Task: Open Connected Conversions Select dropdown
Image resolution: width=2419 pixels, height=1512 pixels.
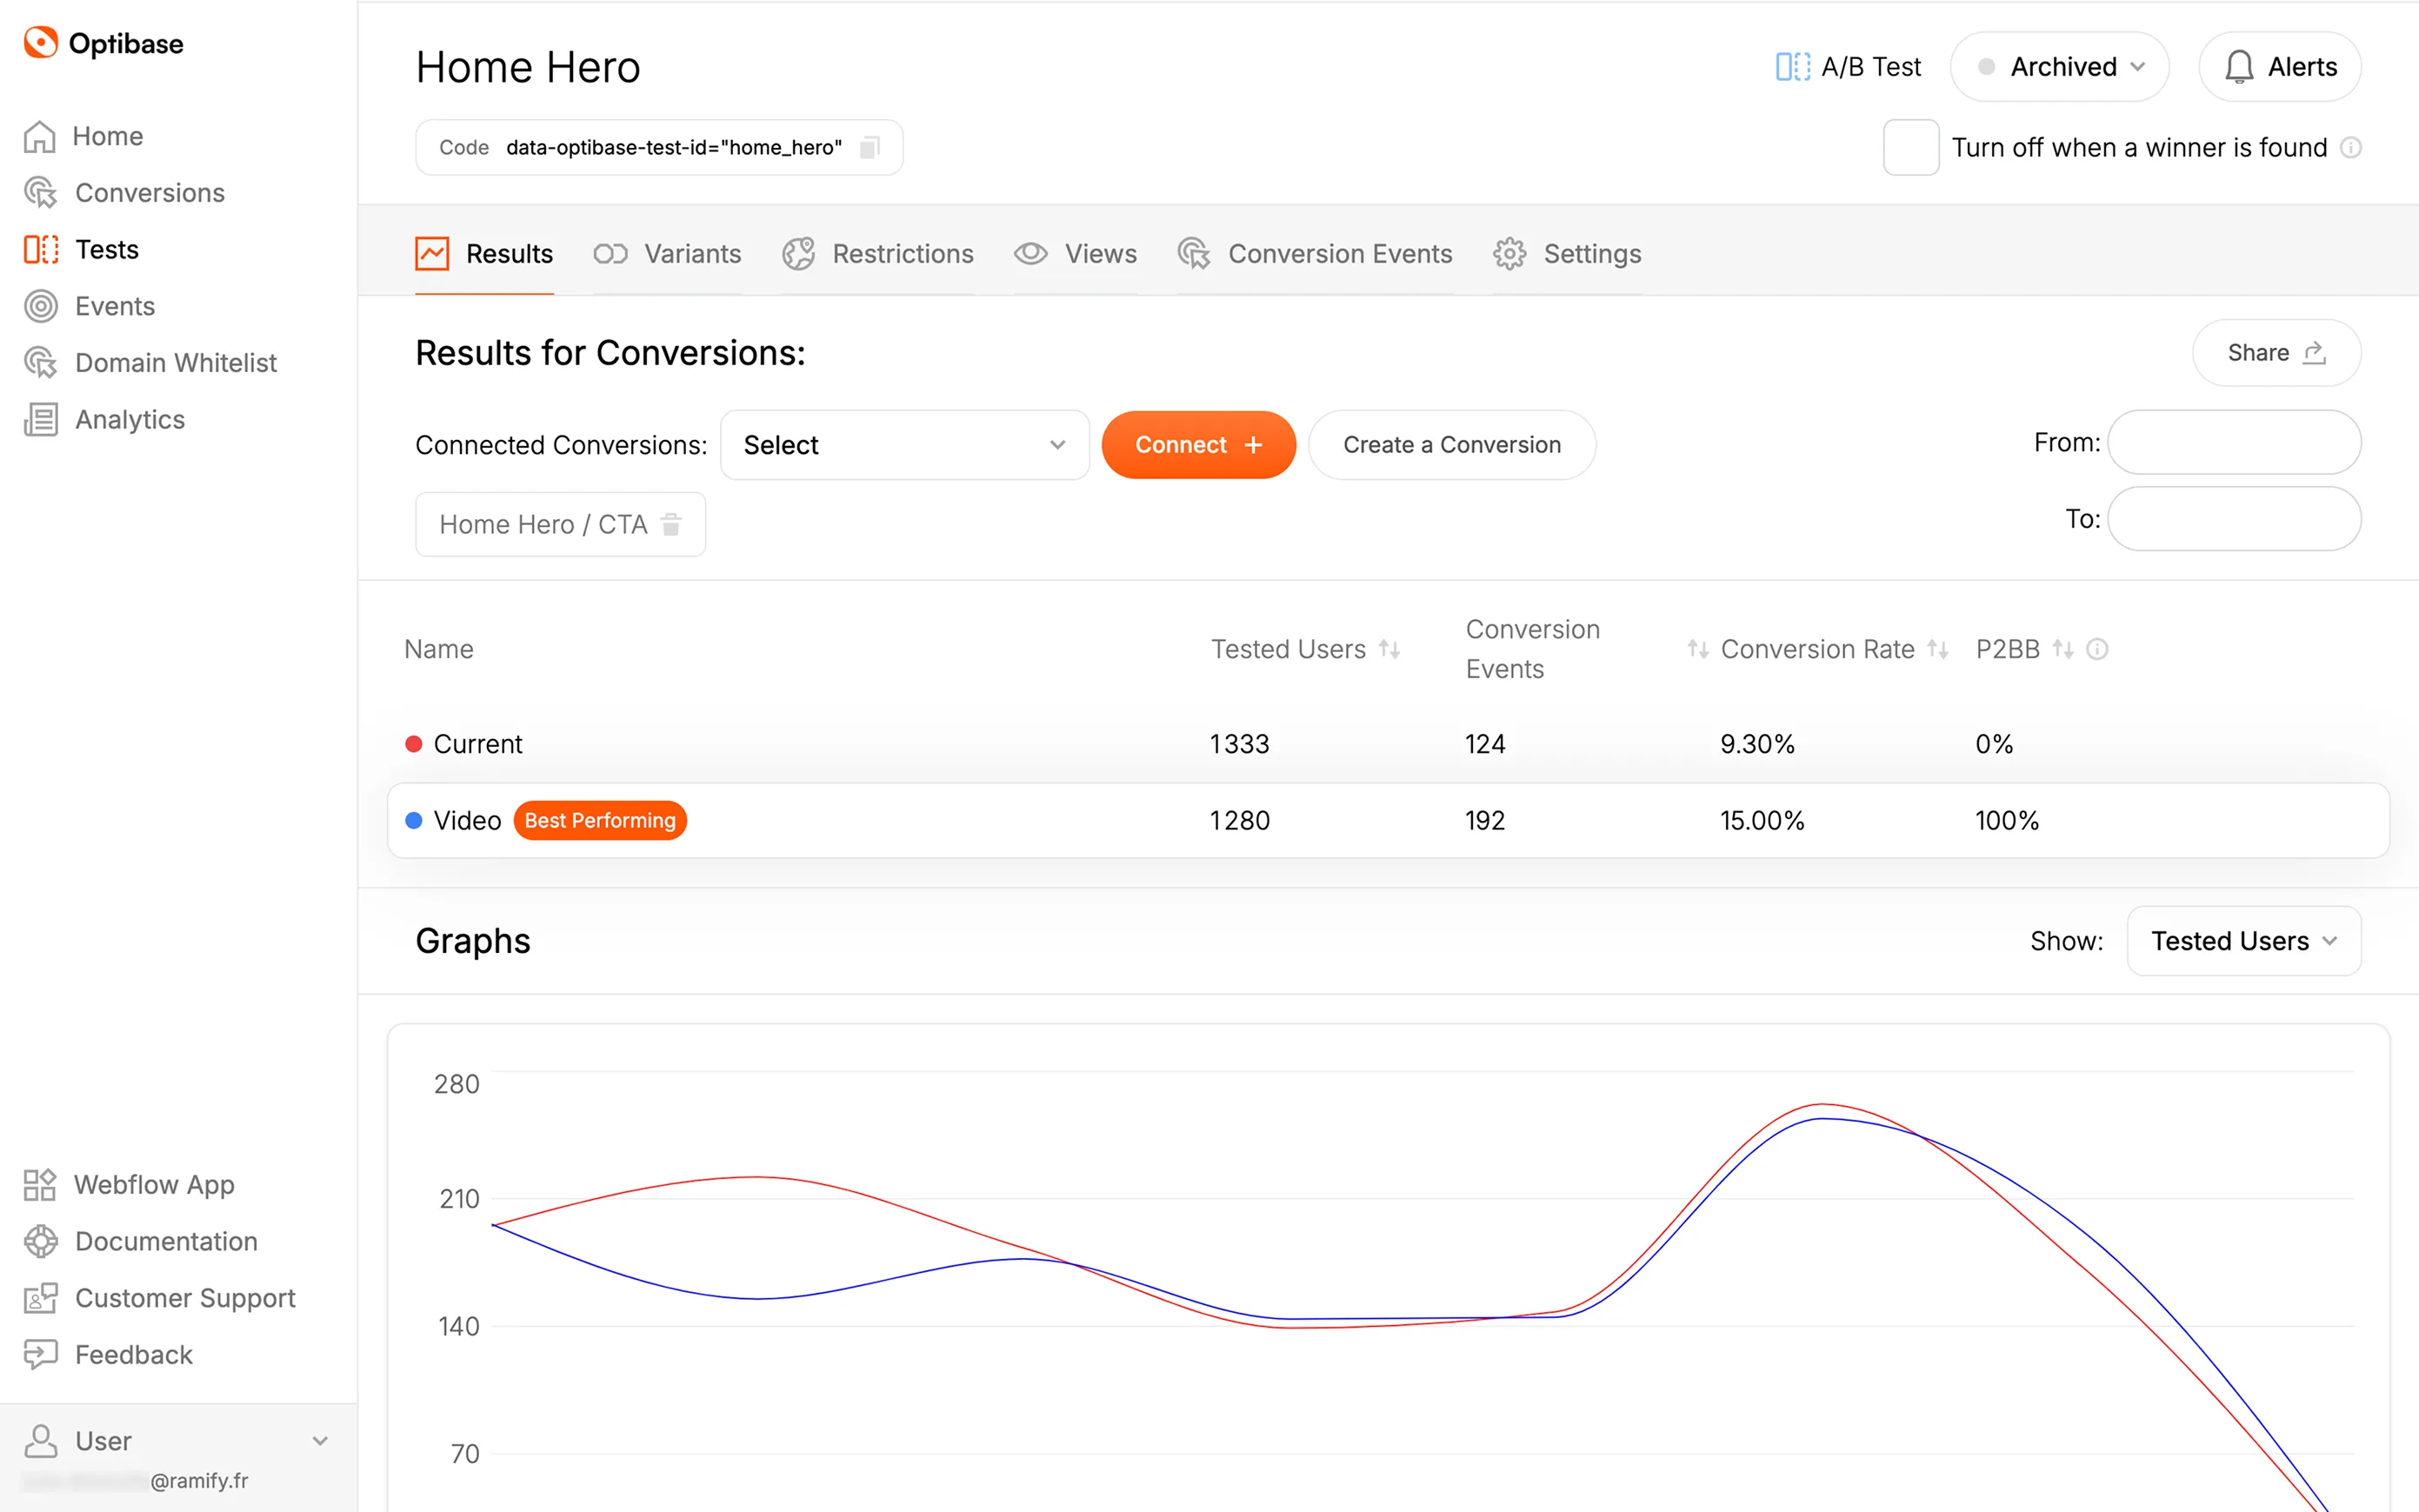Action: (x=904, y=445)
